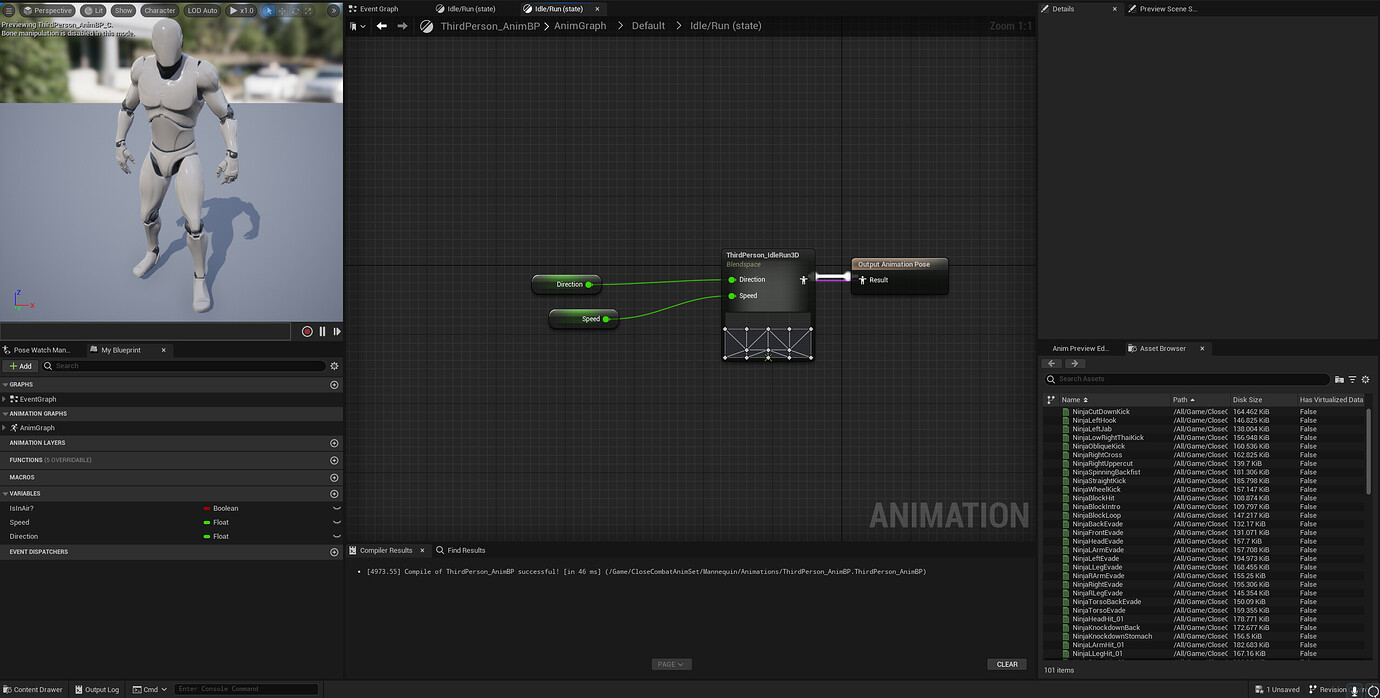The height and width of the screenshot is (698, 1380).
Task: Switch to the Preview Scene Settings tab
Action: (x=1163, y=9)
